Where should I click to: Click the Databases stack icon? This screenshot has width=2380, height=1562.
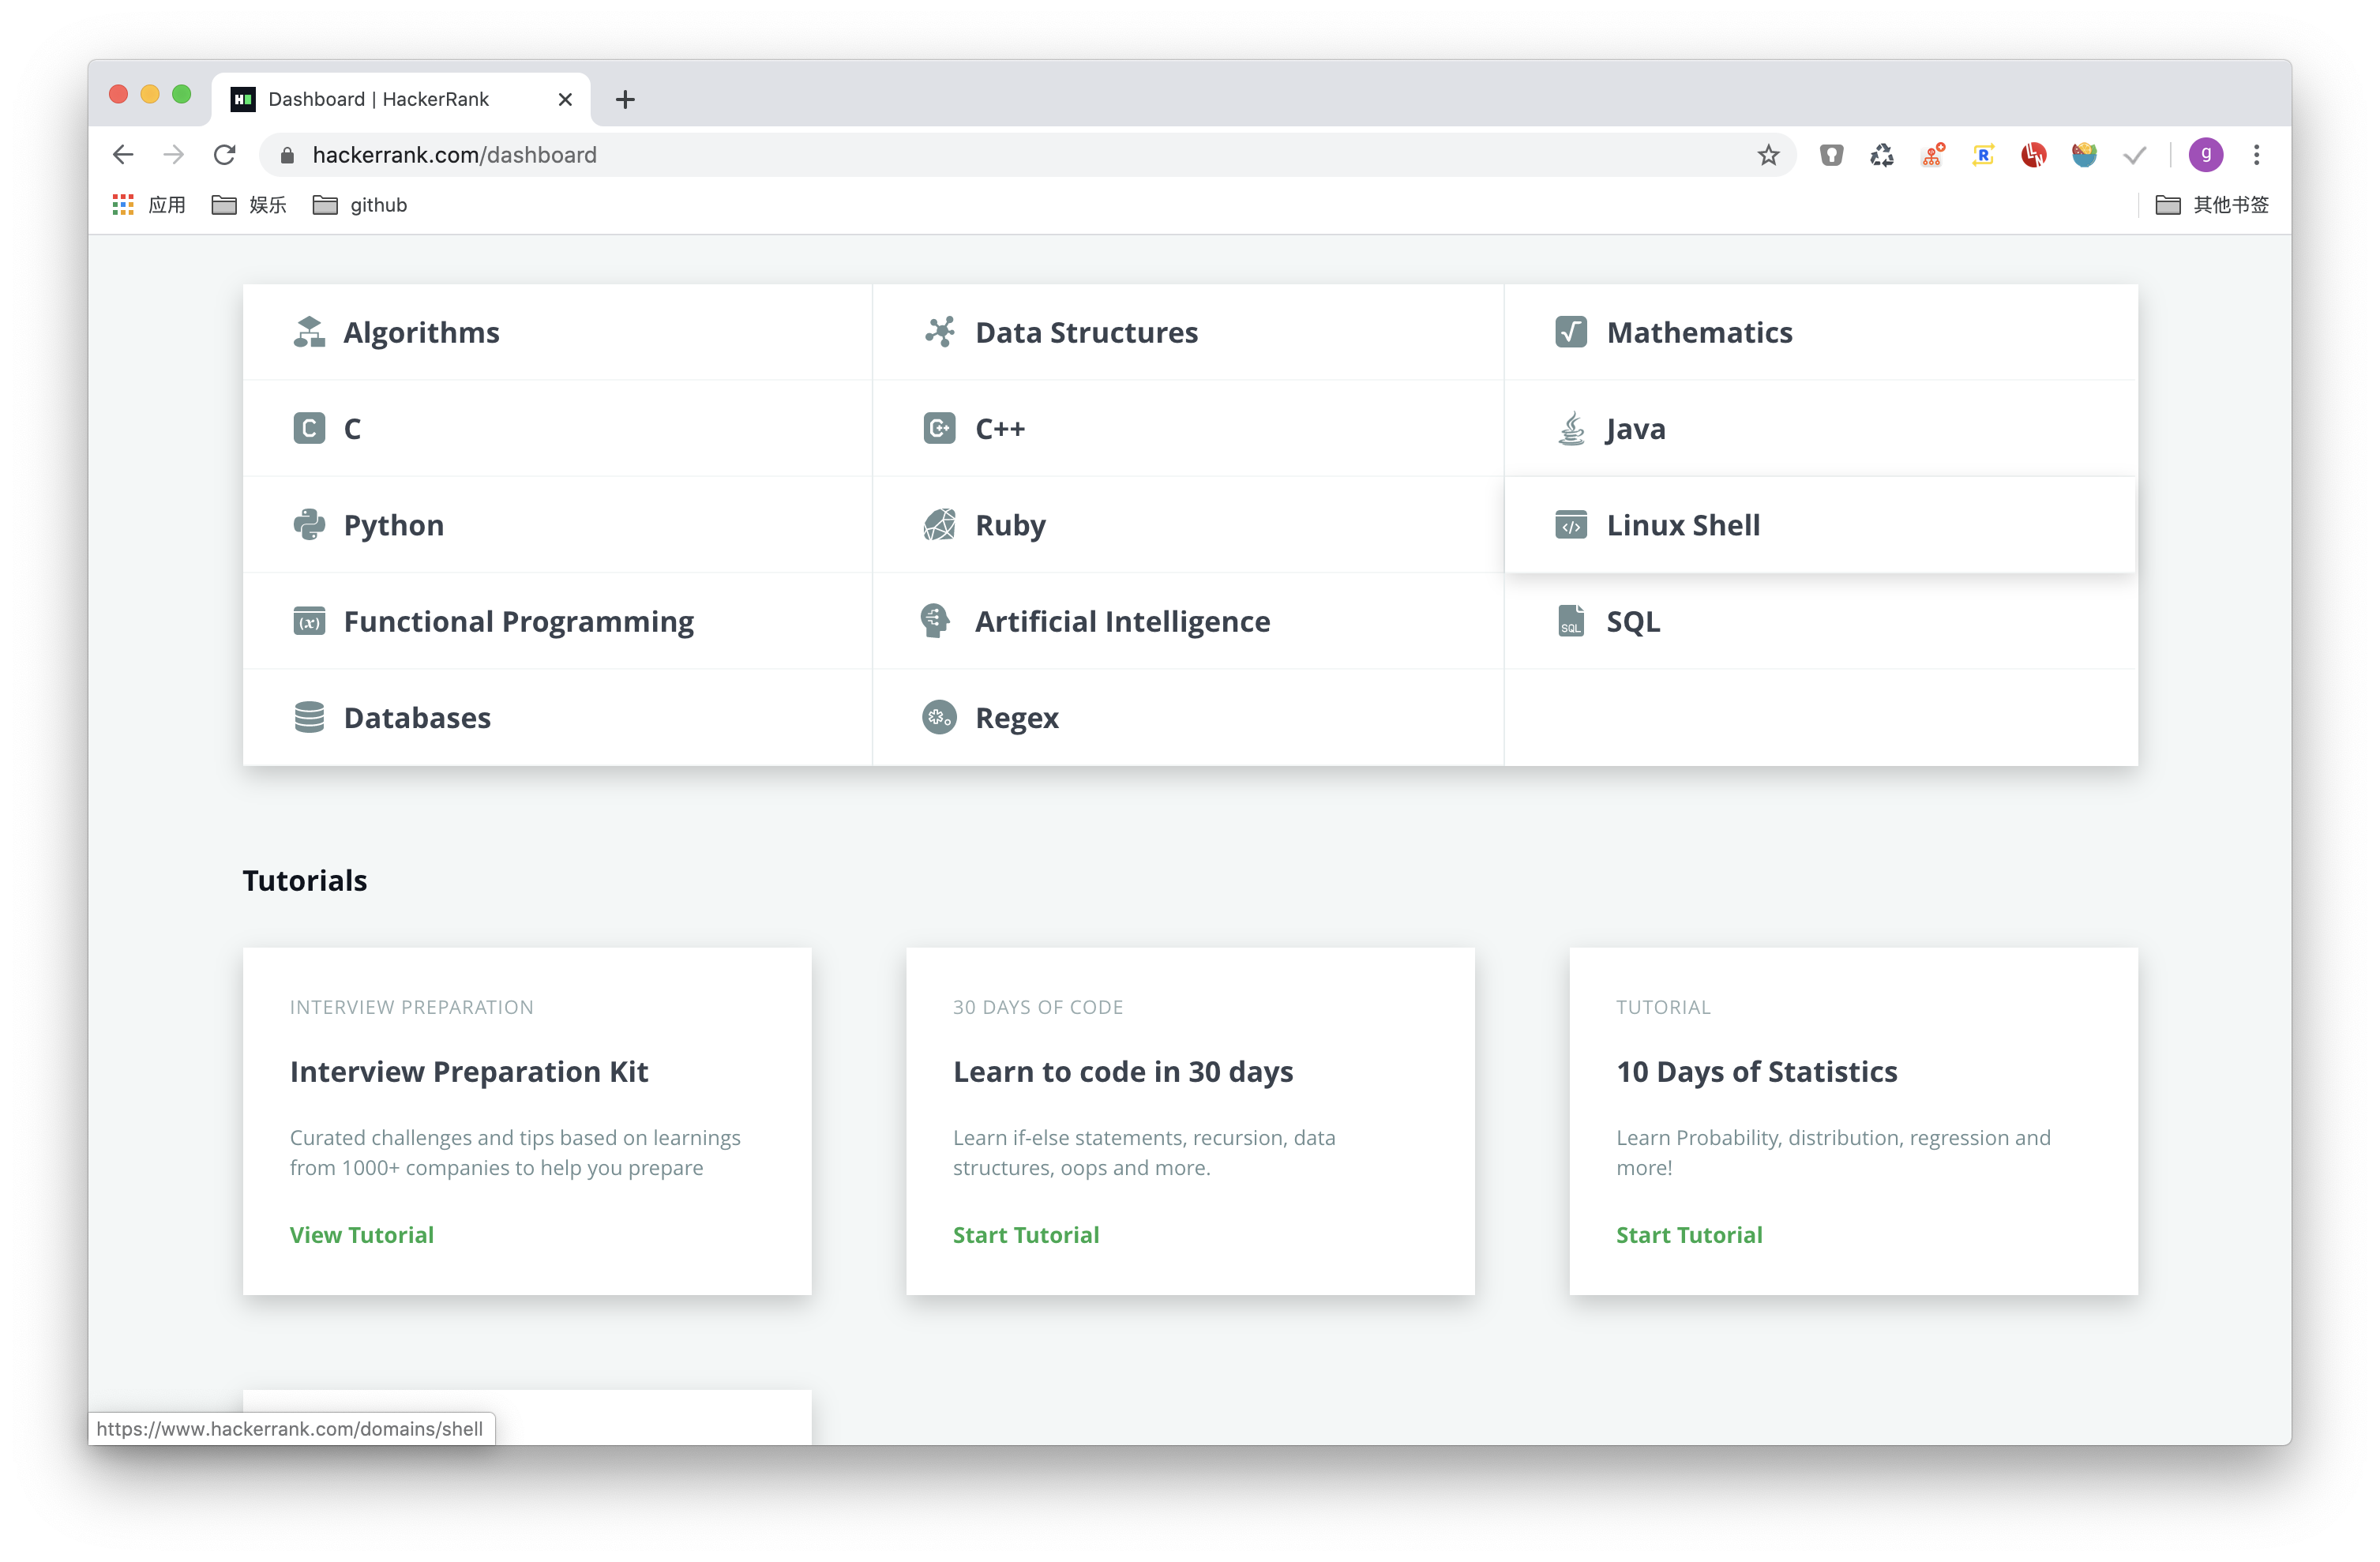tap(309, 717)
